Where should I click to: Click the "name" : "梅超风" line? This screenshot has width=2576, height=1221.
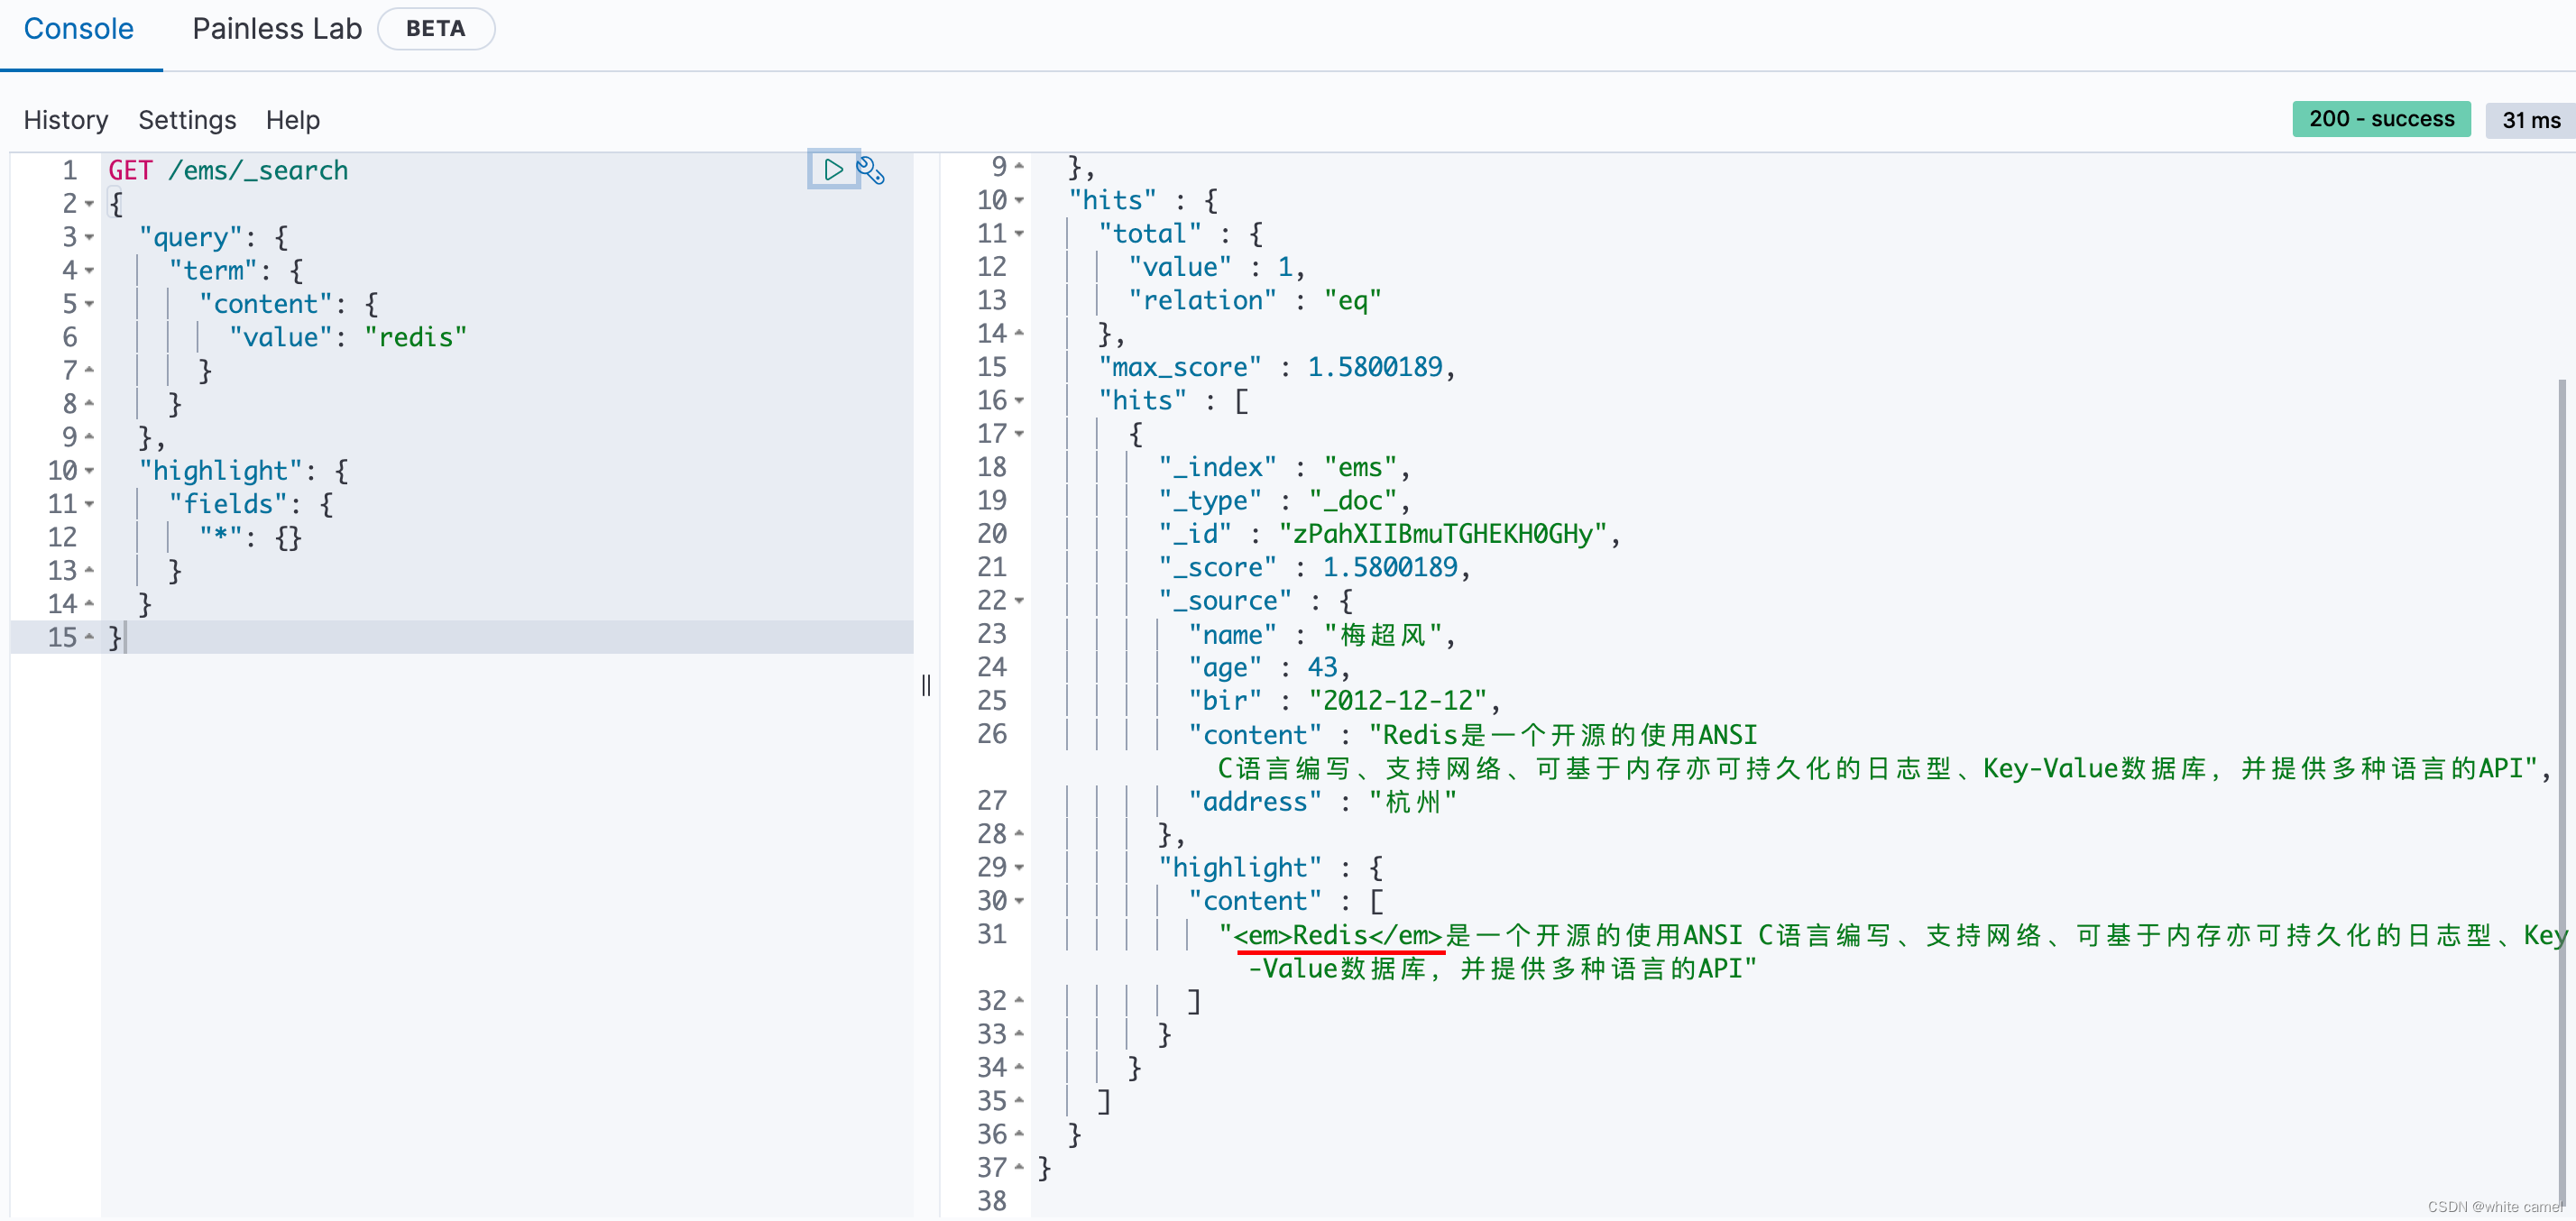point(1321,634)
